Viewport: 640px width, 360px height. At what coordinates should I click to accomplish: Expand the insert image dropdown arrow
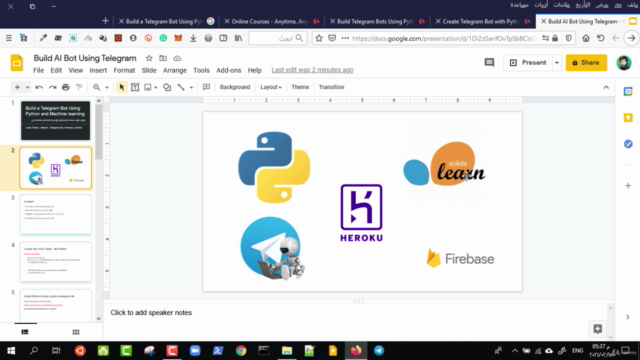pos(156,87)
